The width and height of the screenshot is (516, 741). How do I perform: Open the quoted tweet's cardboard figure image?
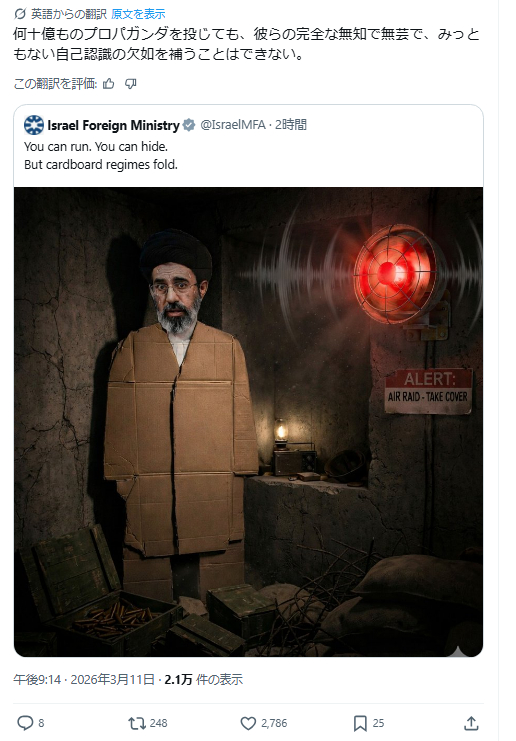pos(249,422)
